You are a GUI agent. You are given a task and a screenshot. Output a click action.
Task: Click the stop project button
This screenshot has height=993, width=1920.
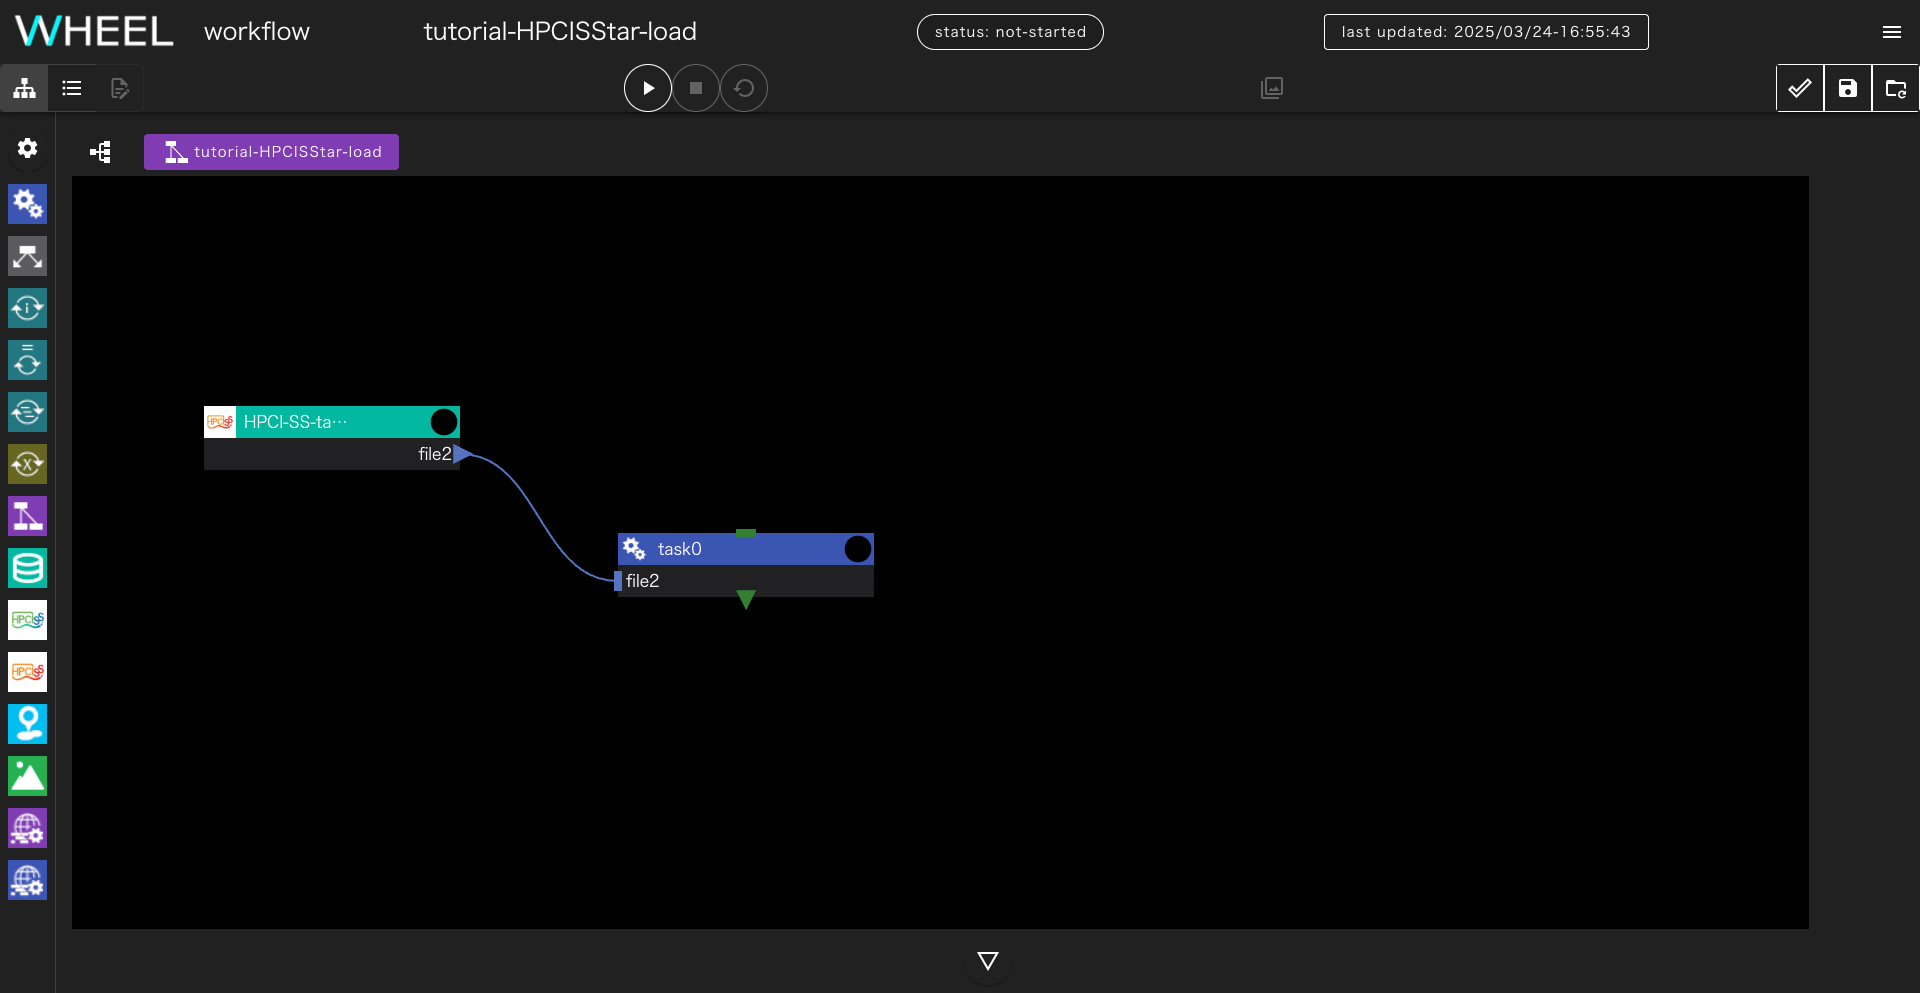pos(696,88)
